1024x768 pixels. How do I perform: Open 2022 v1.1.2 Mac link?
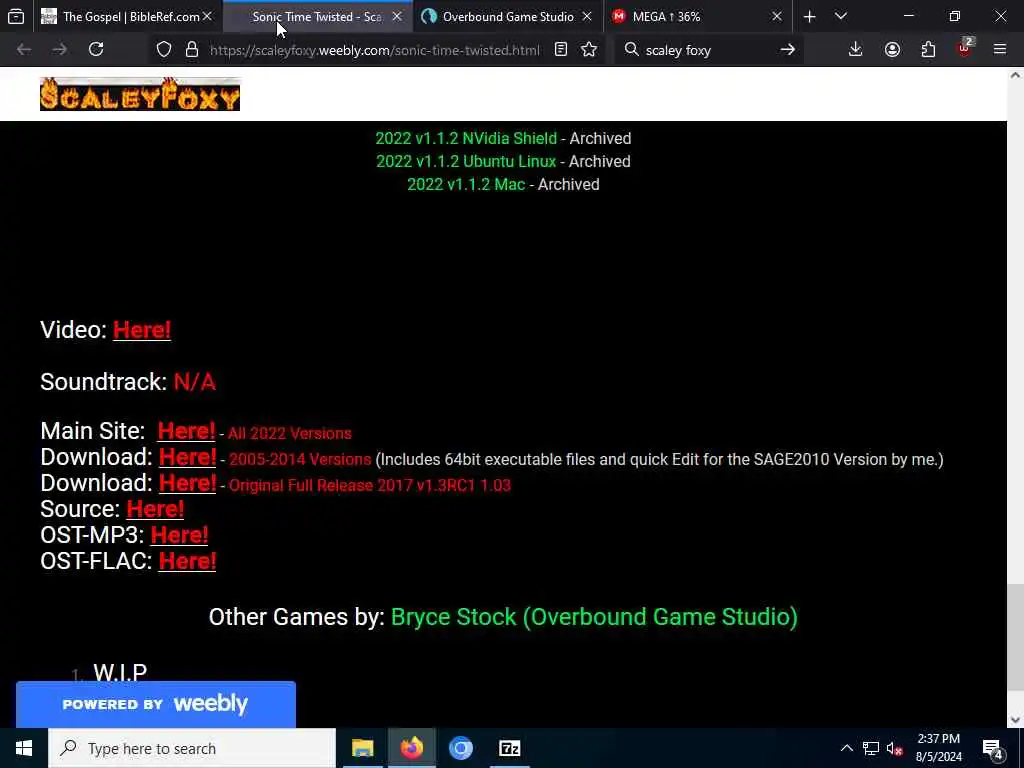click(x=466, y=184)
